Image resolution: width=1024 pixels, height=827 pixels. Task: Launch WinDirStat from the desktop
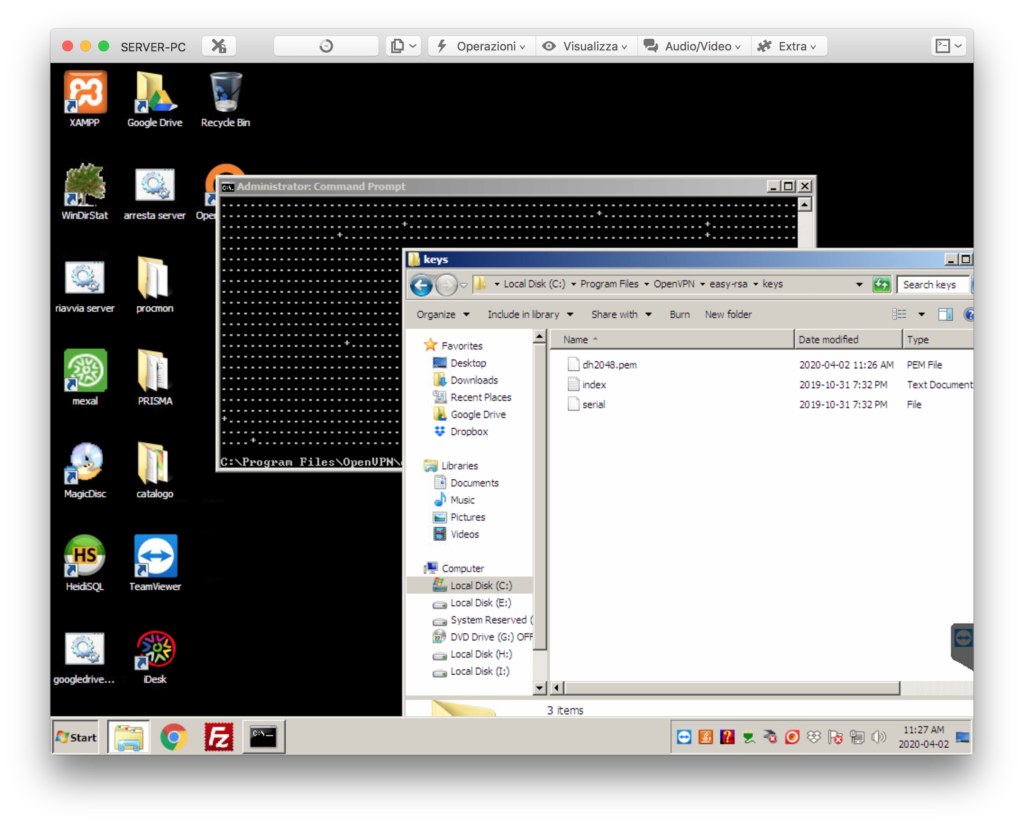[84, 192]
